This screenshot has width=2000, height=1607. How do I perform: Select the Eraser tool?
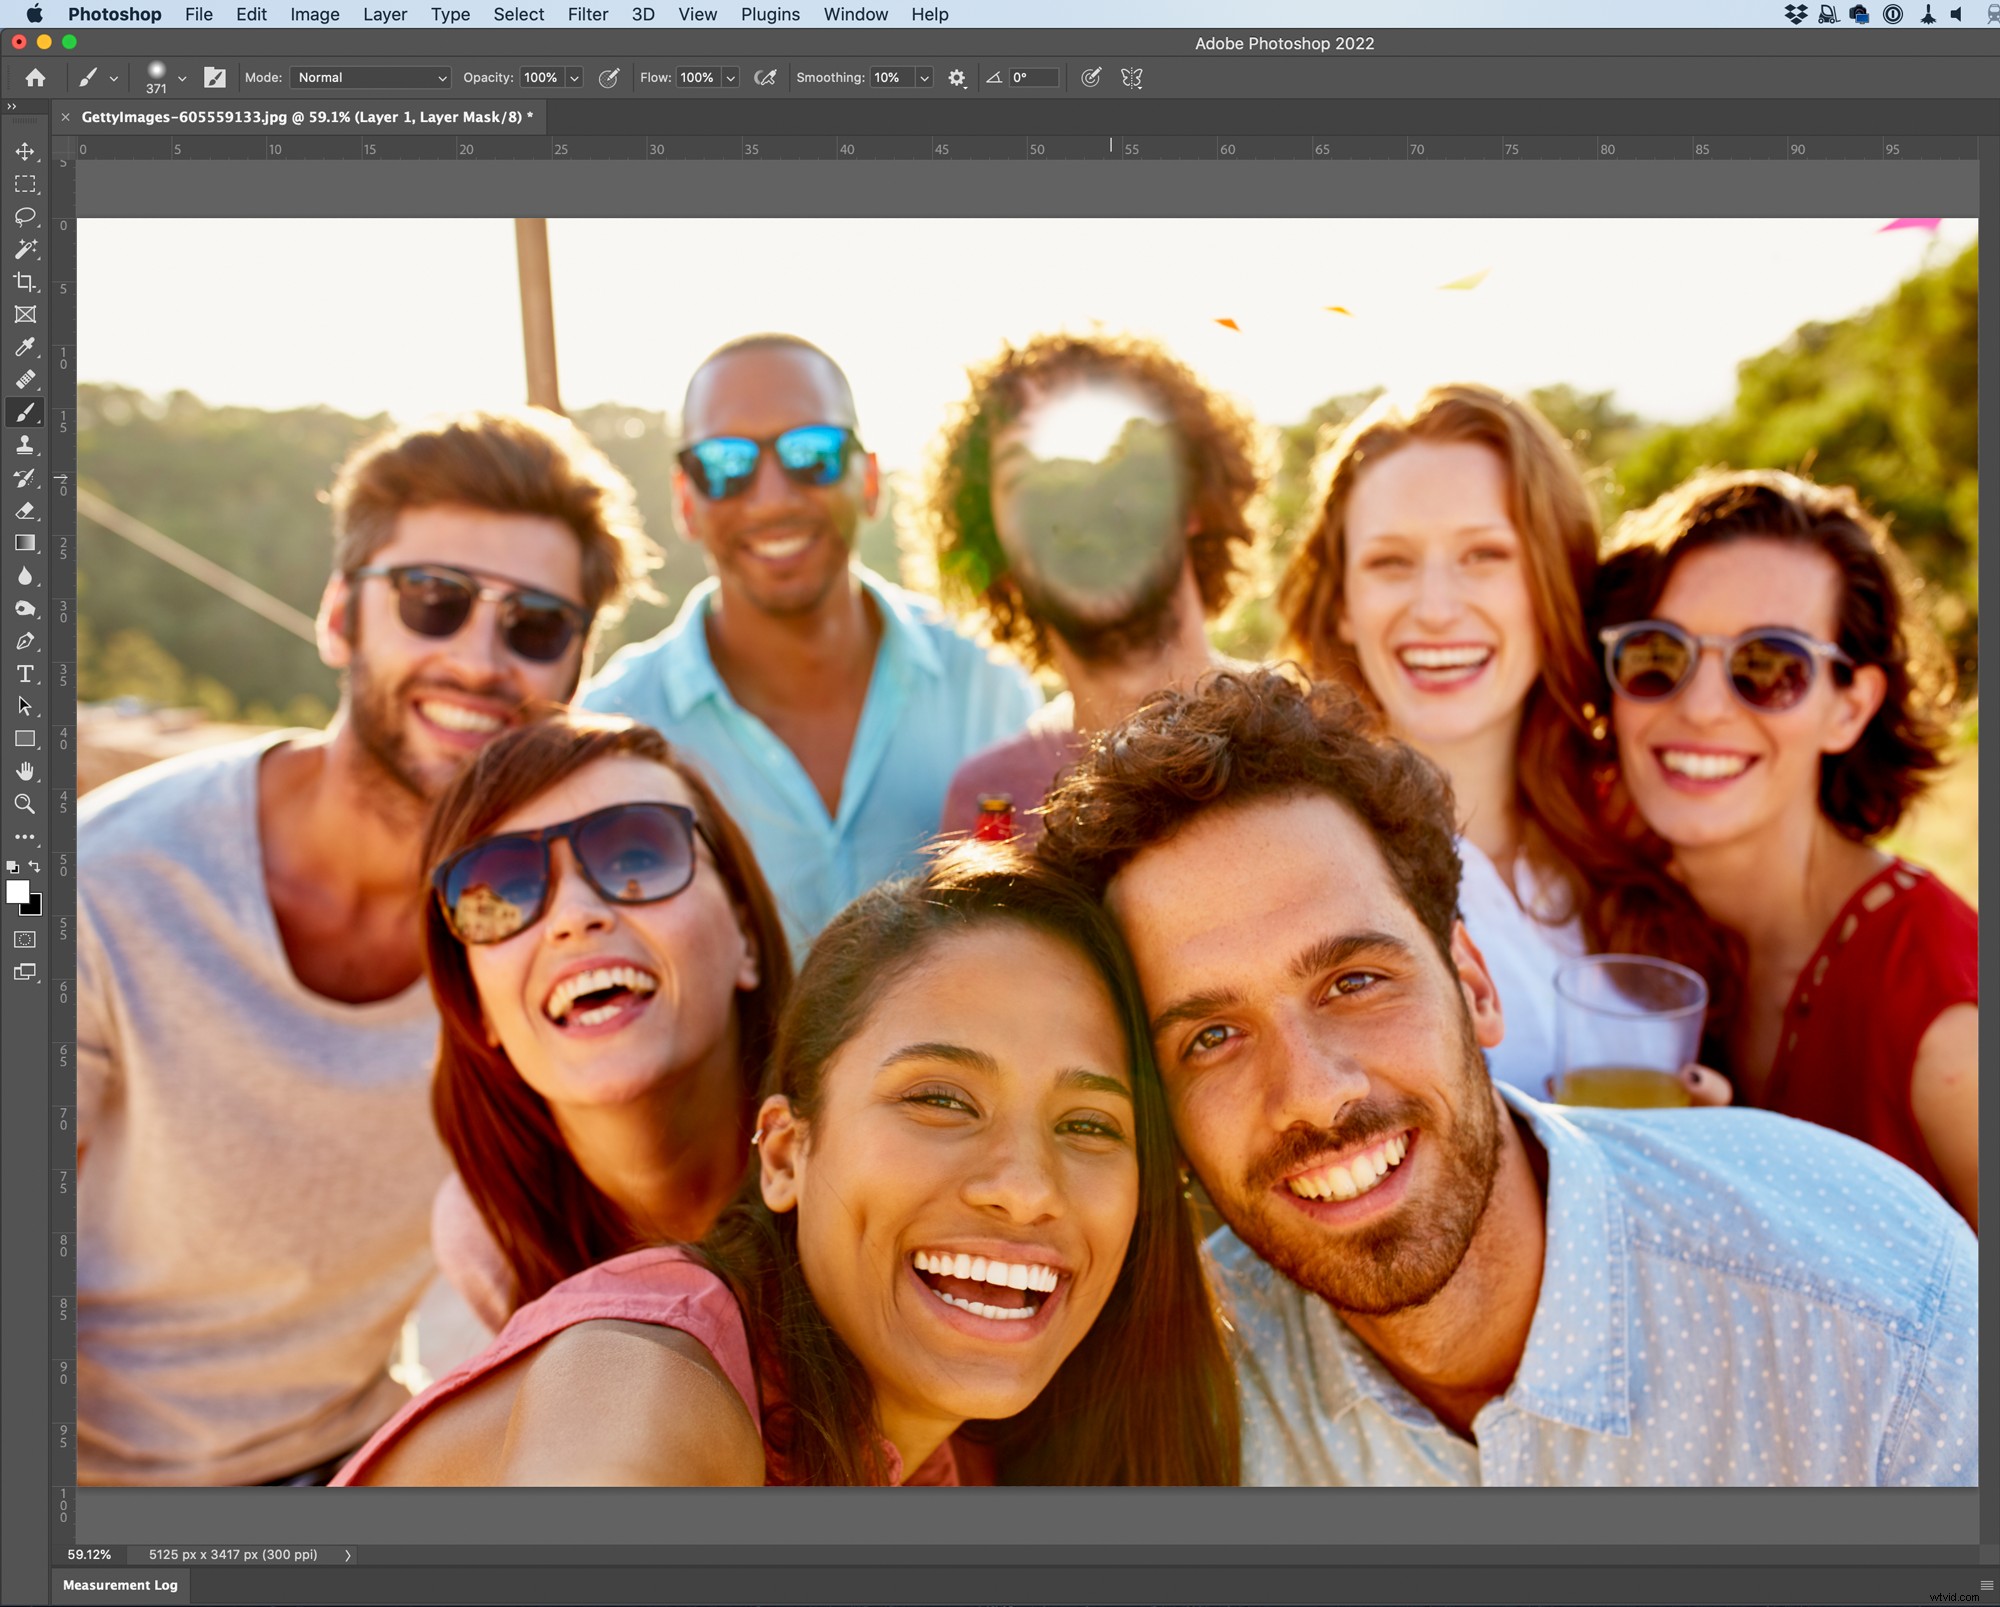tap(25, 511)
